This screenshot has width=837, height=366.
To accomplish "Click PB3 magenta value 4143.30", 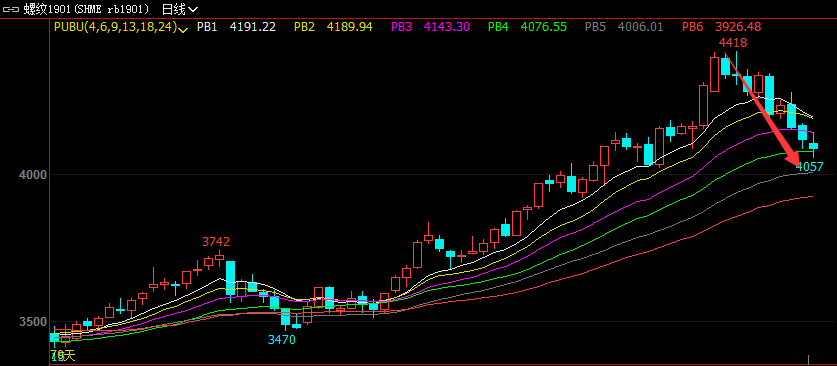I will tap(447, 27).
